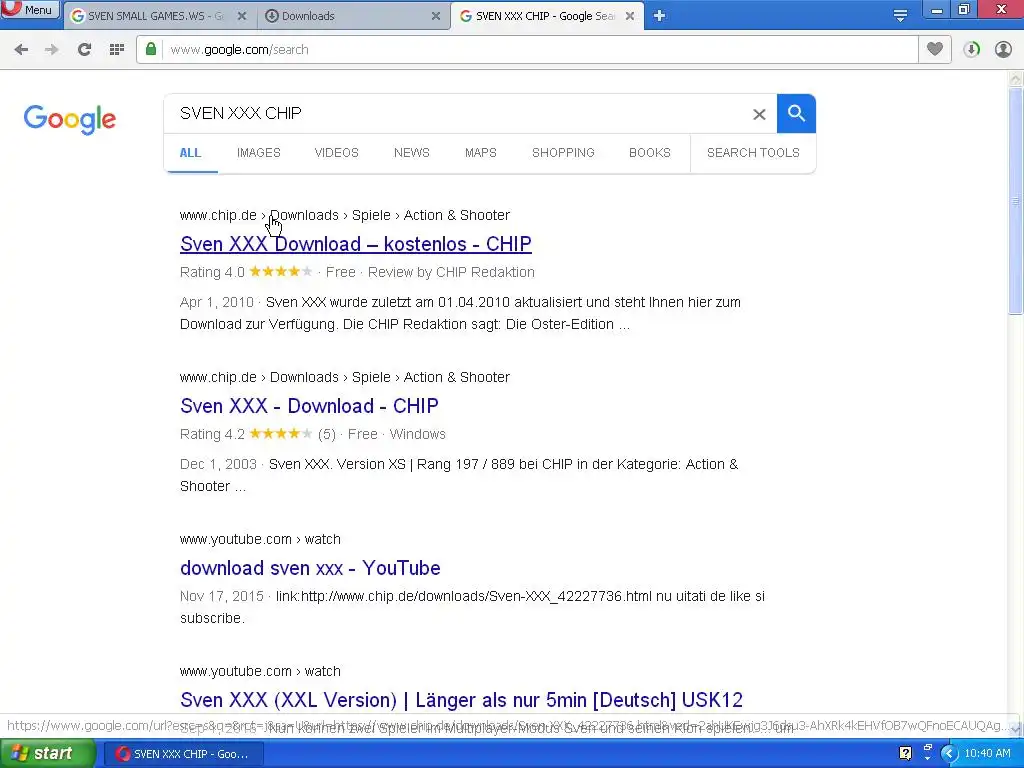Switch to SHOPPING results
The width and height of the screenshot is (1024, 768).
pyautogui.click(x=563, y=153)
